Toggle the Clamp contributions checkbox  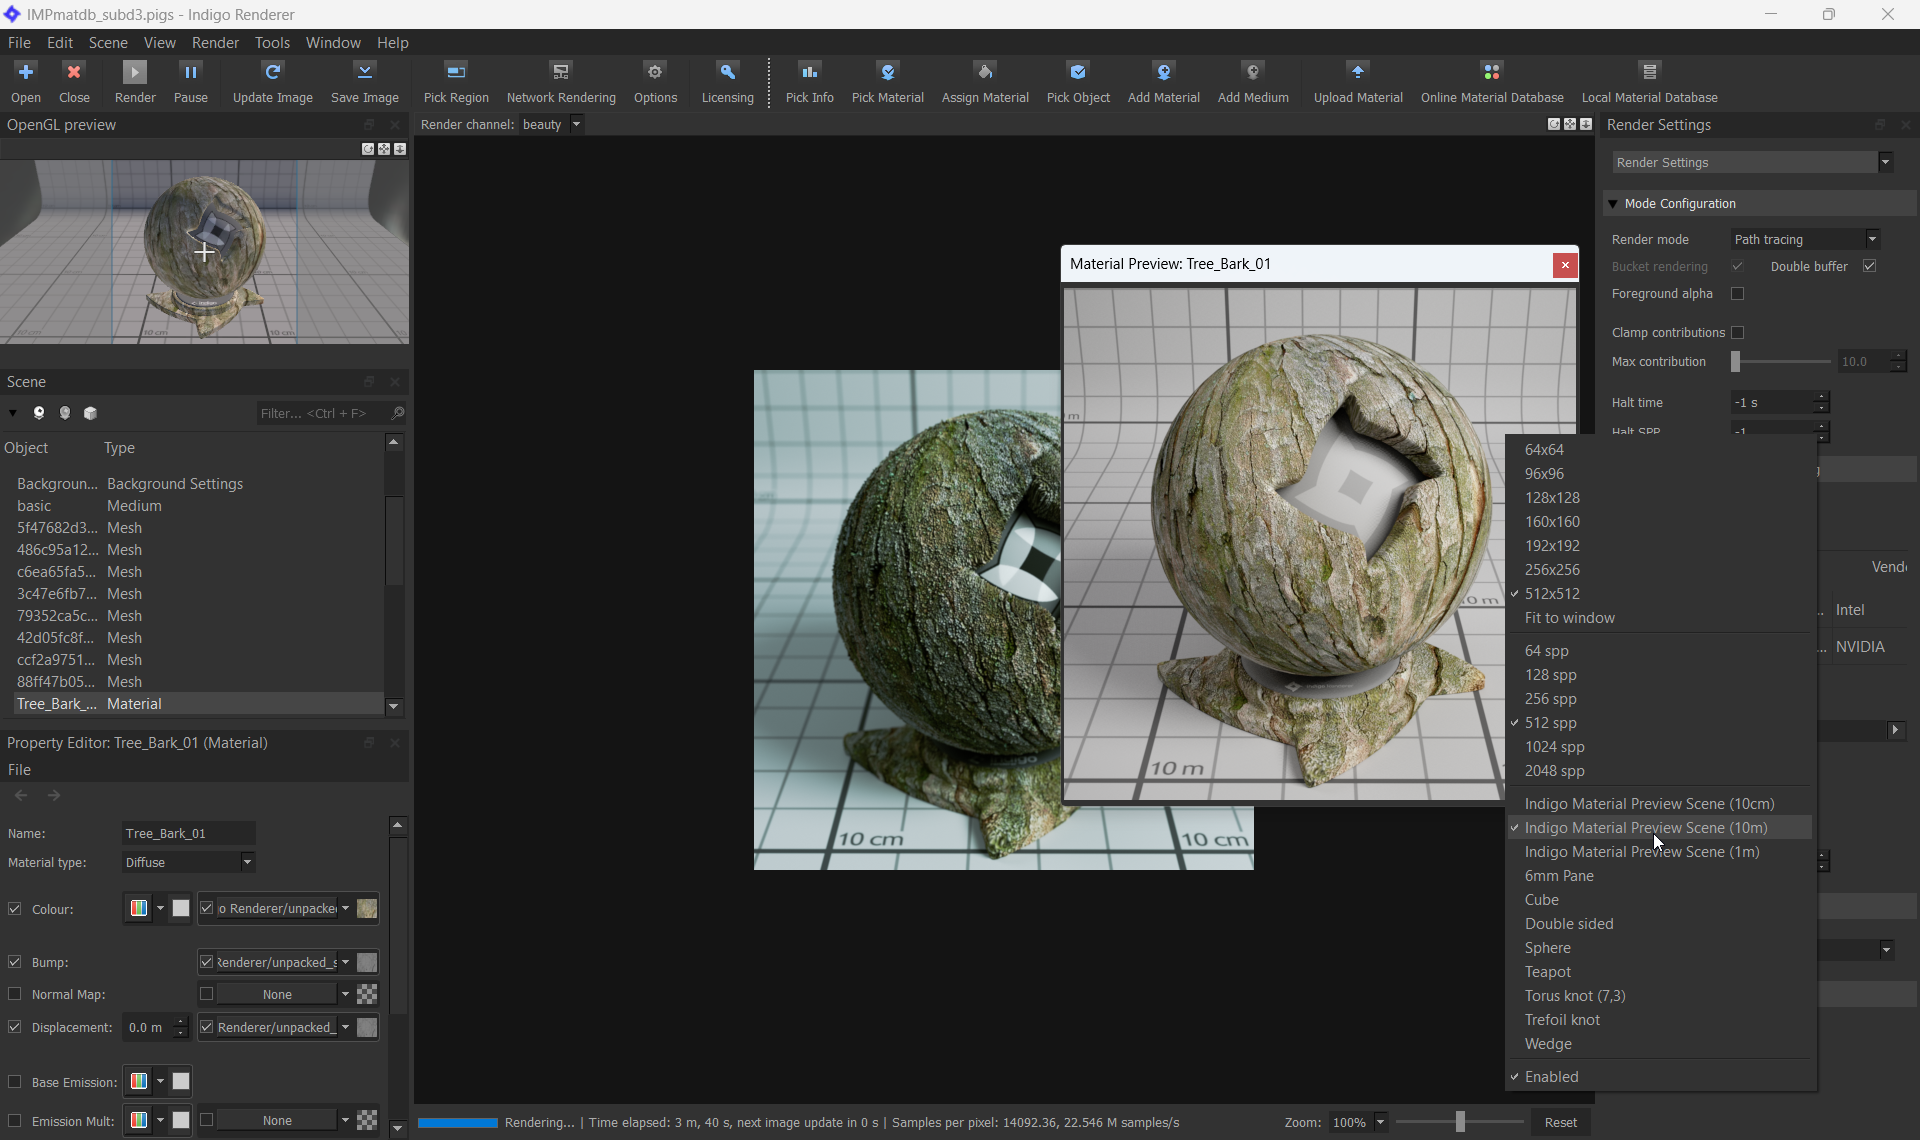[1737, 333]
